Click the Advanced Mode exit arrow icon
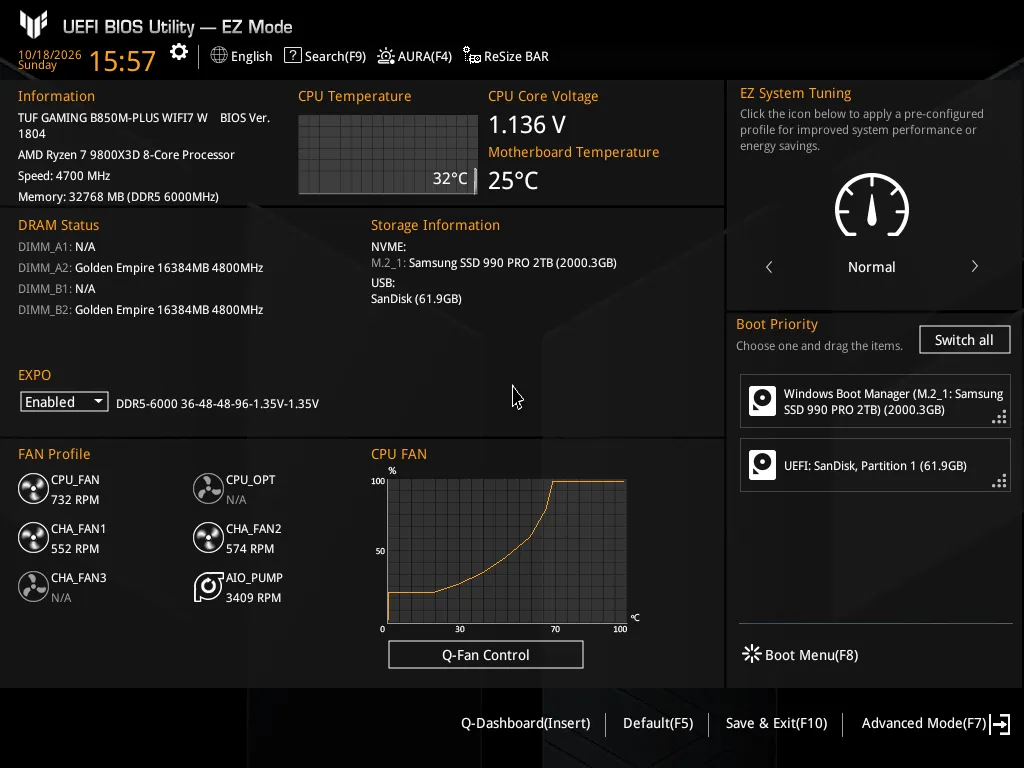 point(1000,724)
